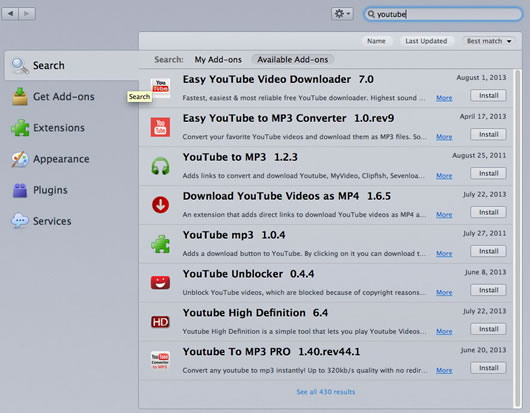Open the Best match sort dropdown
The image size is (530, 413).
(x=489, y=41)
